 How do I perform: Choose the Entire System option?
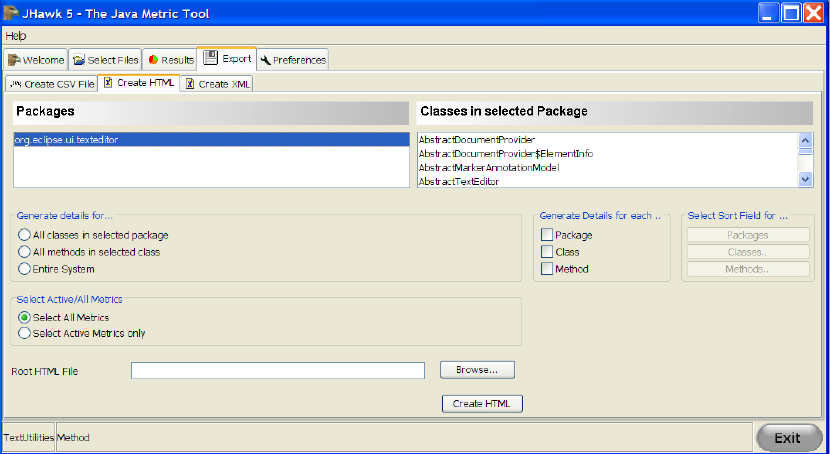pos(57,269)
